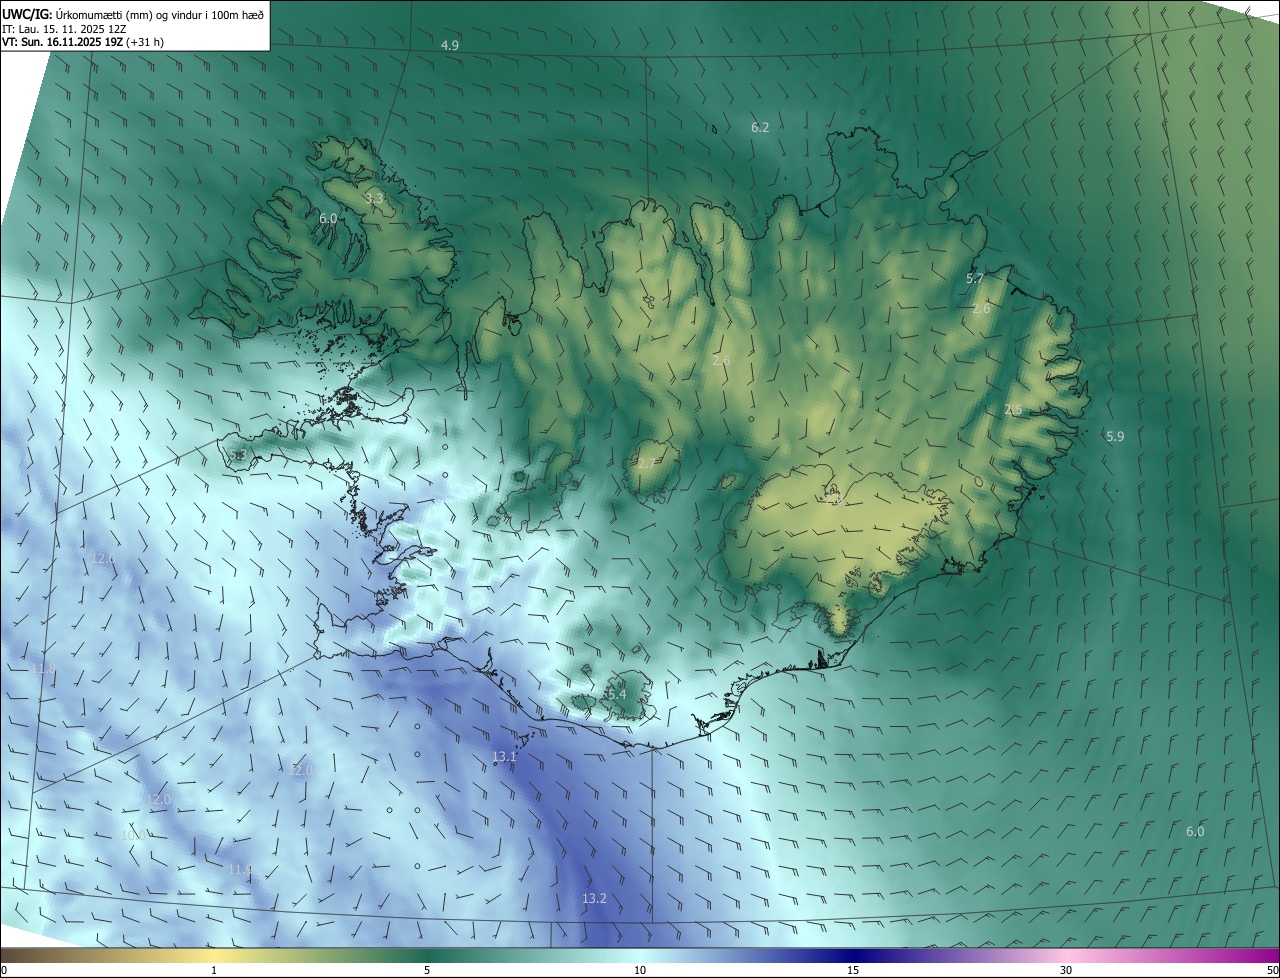Select the 1 mm tick on color scale
1280x978 pixels.
click(x=214, y=970)
